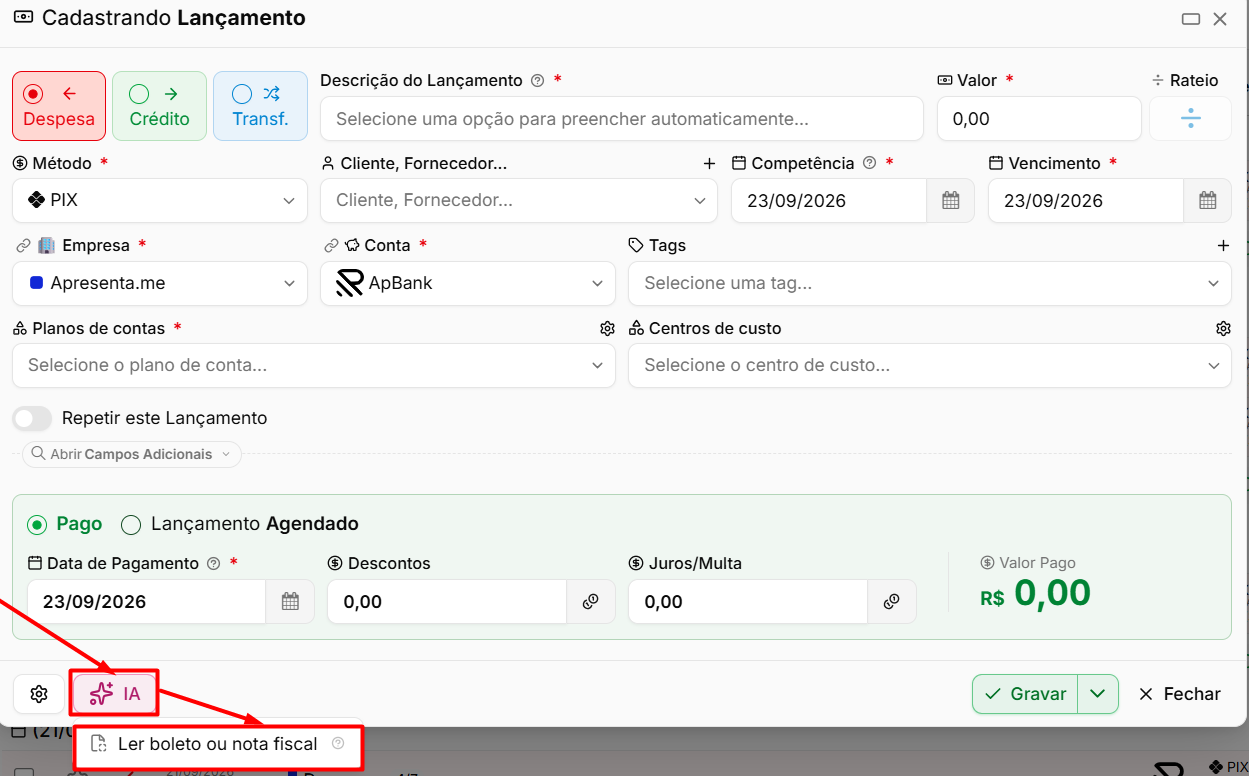Viewport: 1249px width, 776px height.
Task: Click the Descrição do Lançamento field
Action: tap(622, 119)
